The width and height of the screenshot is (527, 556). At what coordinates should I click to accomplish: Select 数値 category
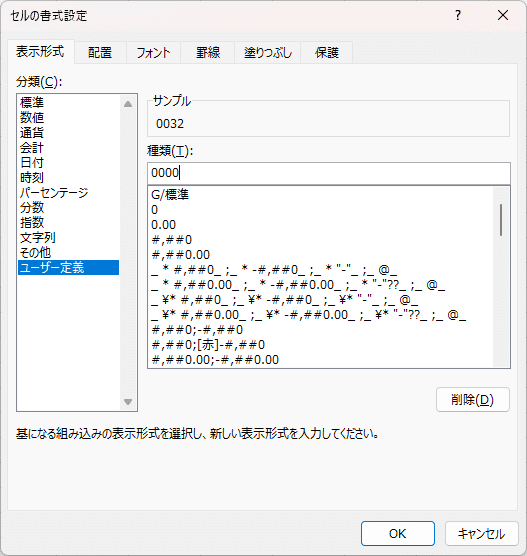pyautogui.click(x=68, y=117)
